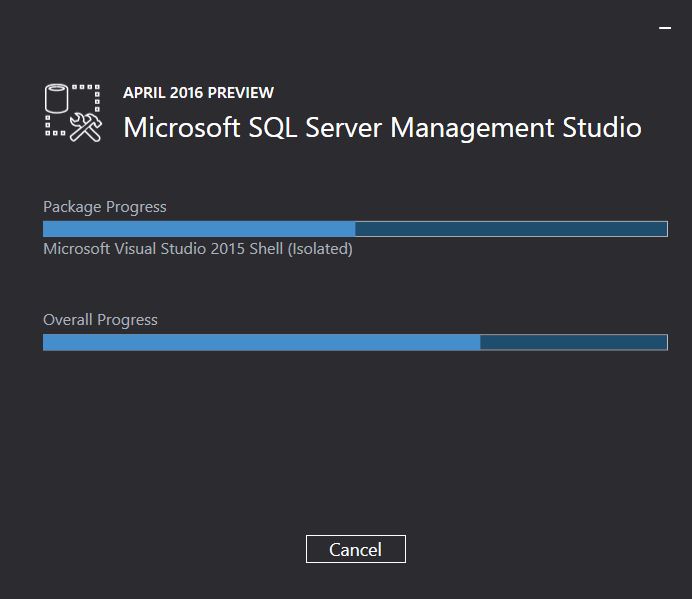
Task: Click the unfilled part of the Package Progress bar
Action: pyautogui.click(x=510, y=229)
